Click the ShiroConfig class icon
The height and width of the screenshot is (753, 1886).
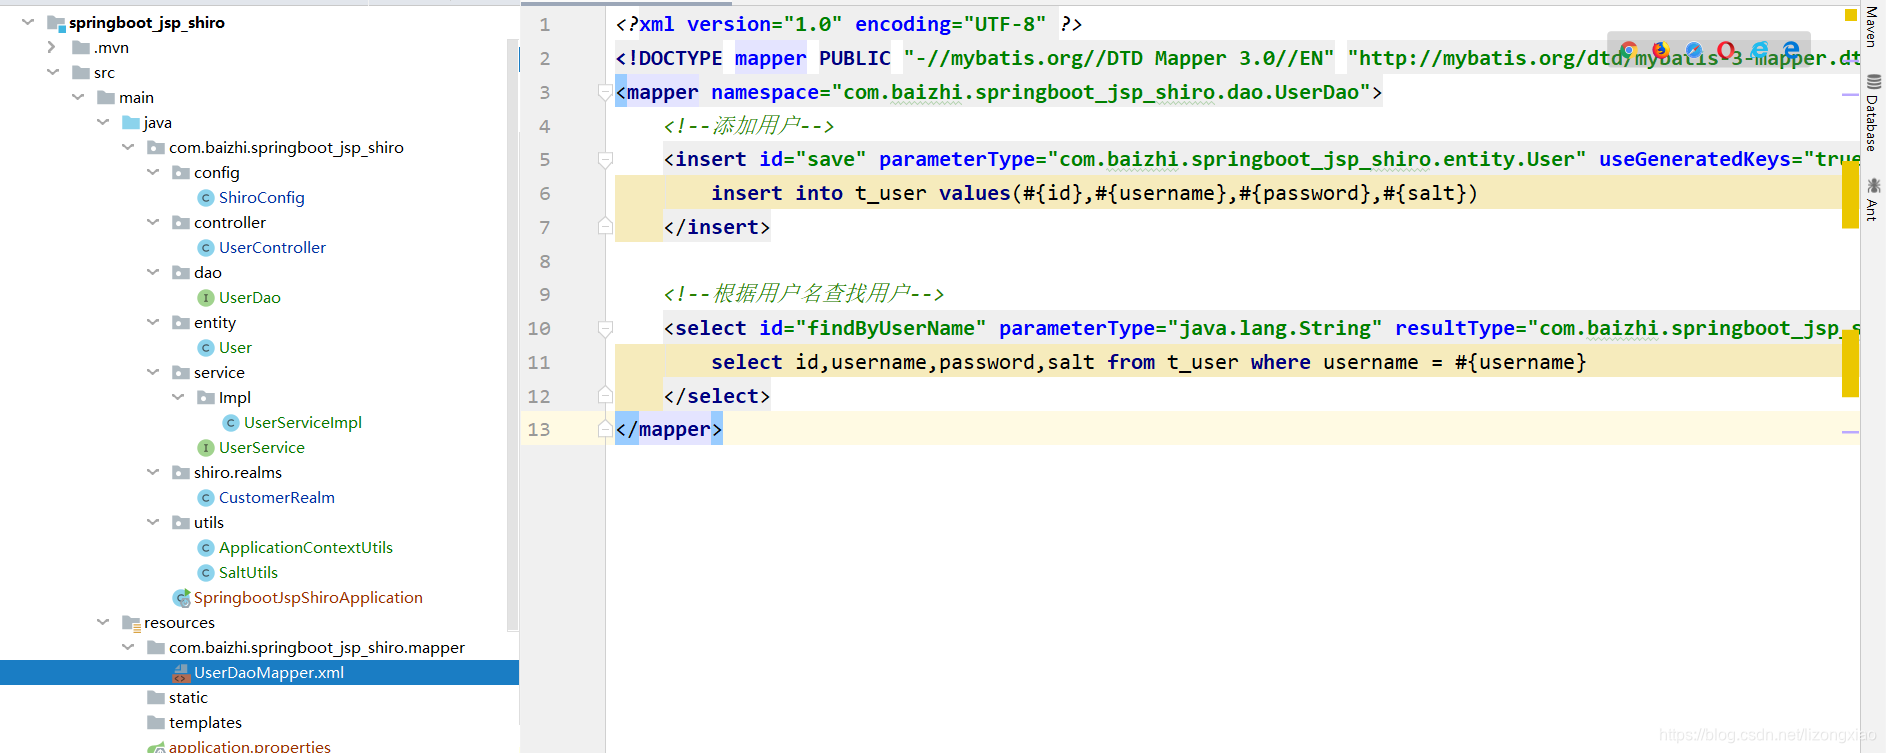click(206, 198)
